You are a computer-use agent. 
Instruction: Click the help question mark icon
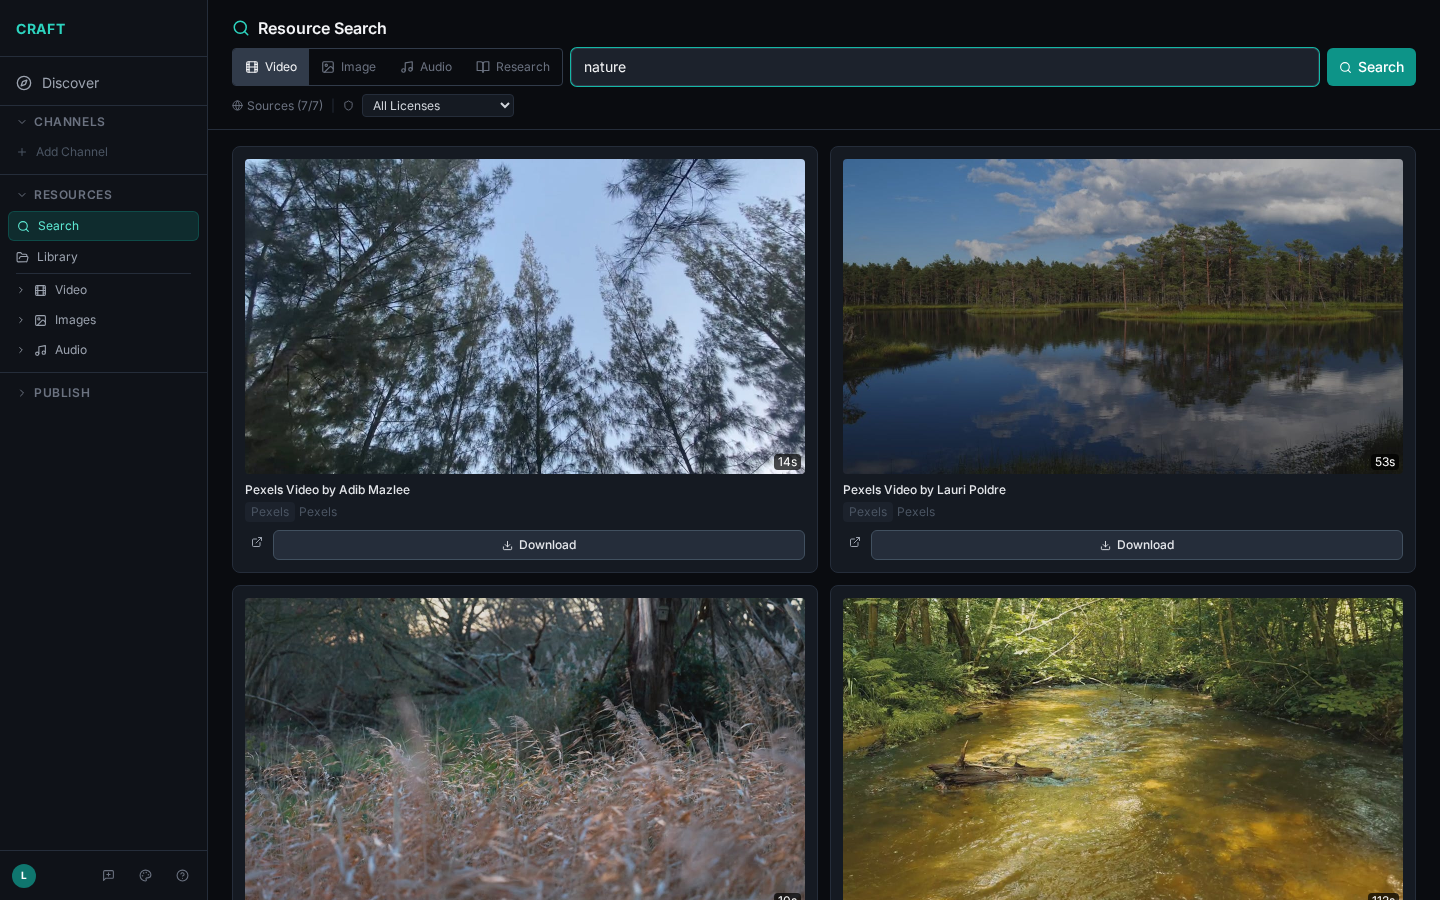coord(182,876)
